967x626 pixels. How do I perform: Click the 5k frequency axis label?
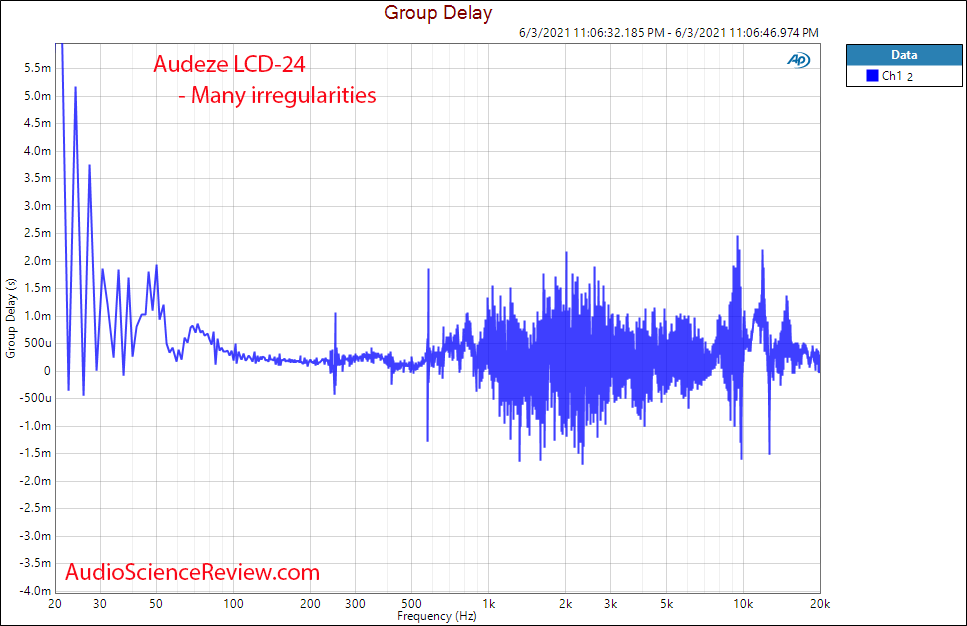(x=667, y=604)
